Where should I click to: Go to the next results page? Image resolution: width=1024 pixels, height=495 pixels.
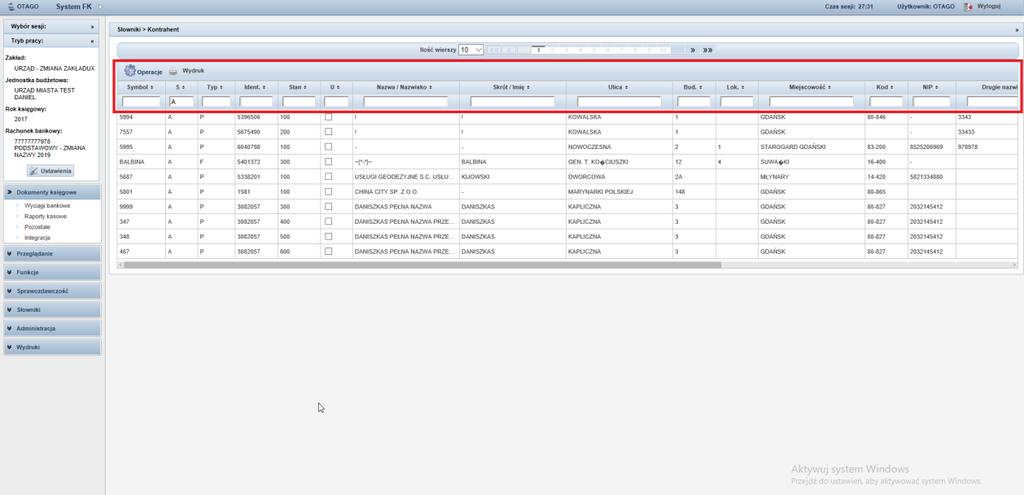(693, 50)
